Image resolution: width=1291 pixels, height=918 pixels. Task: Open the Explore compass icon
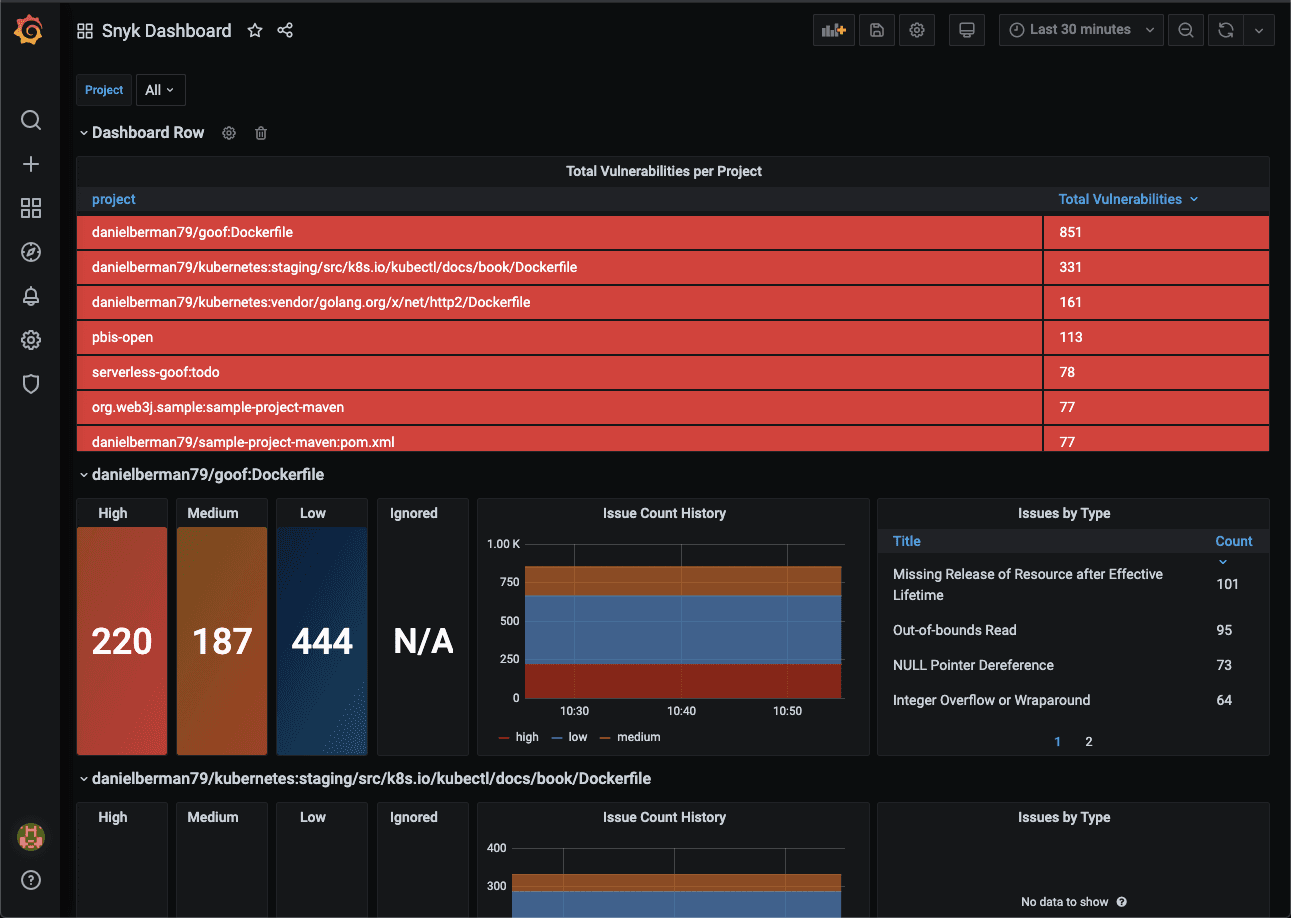click(x=31, y=252)
